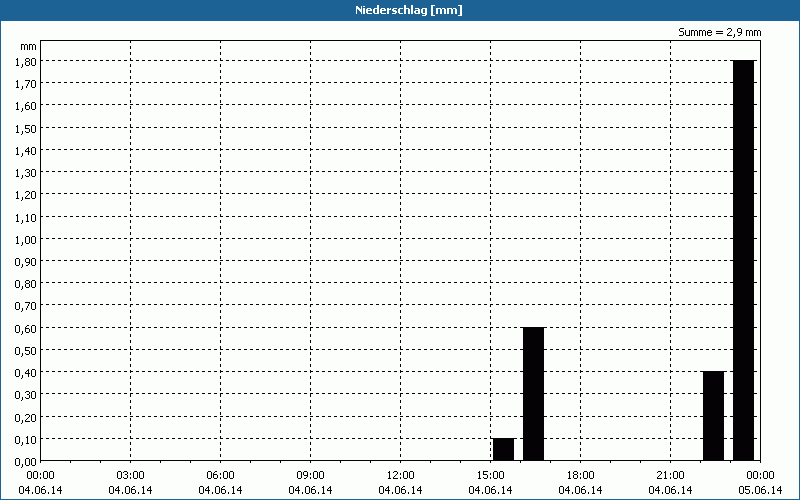The image size is (800, 500).
Task: Select the 1,60 y-axis value
Action: 26,106
